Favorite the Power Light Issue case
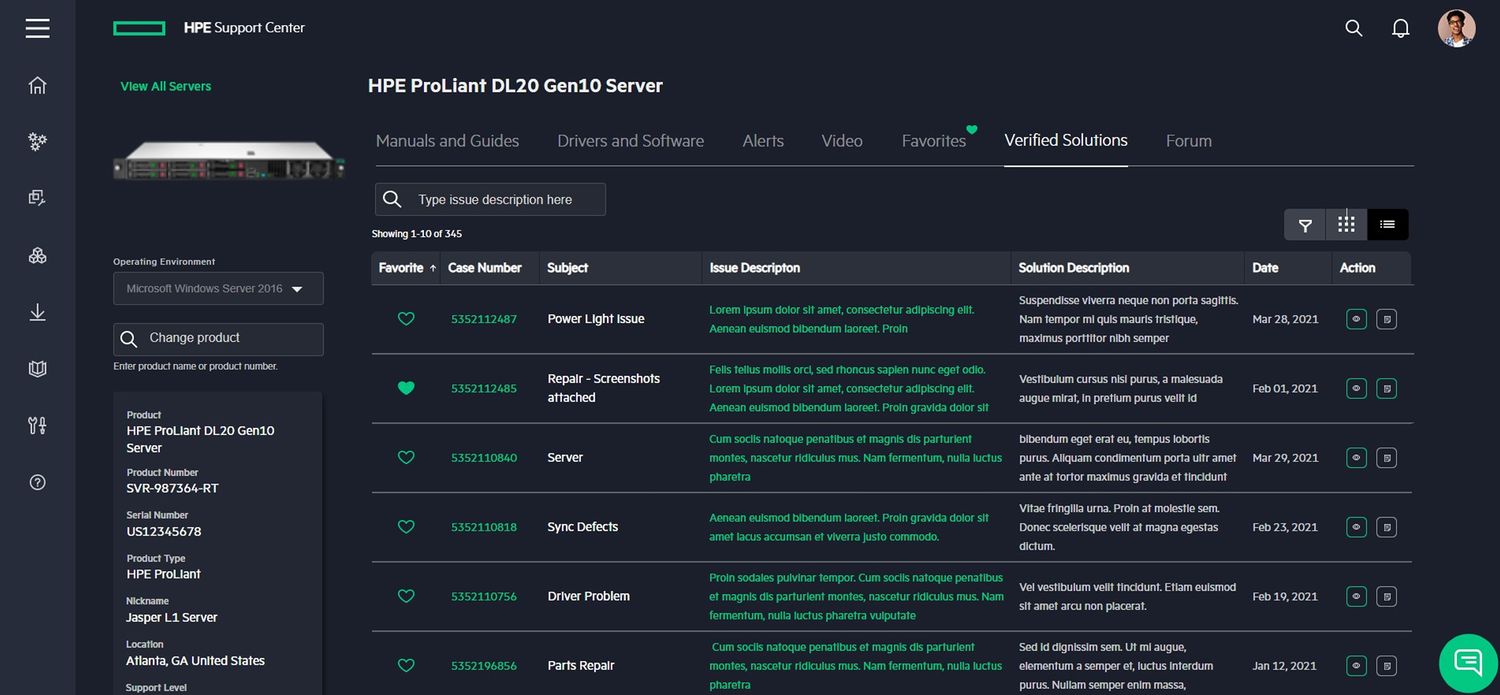This screenshot has width=1500, height=695. click(x=406, y=319)
